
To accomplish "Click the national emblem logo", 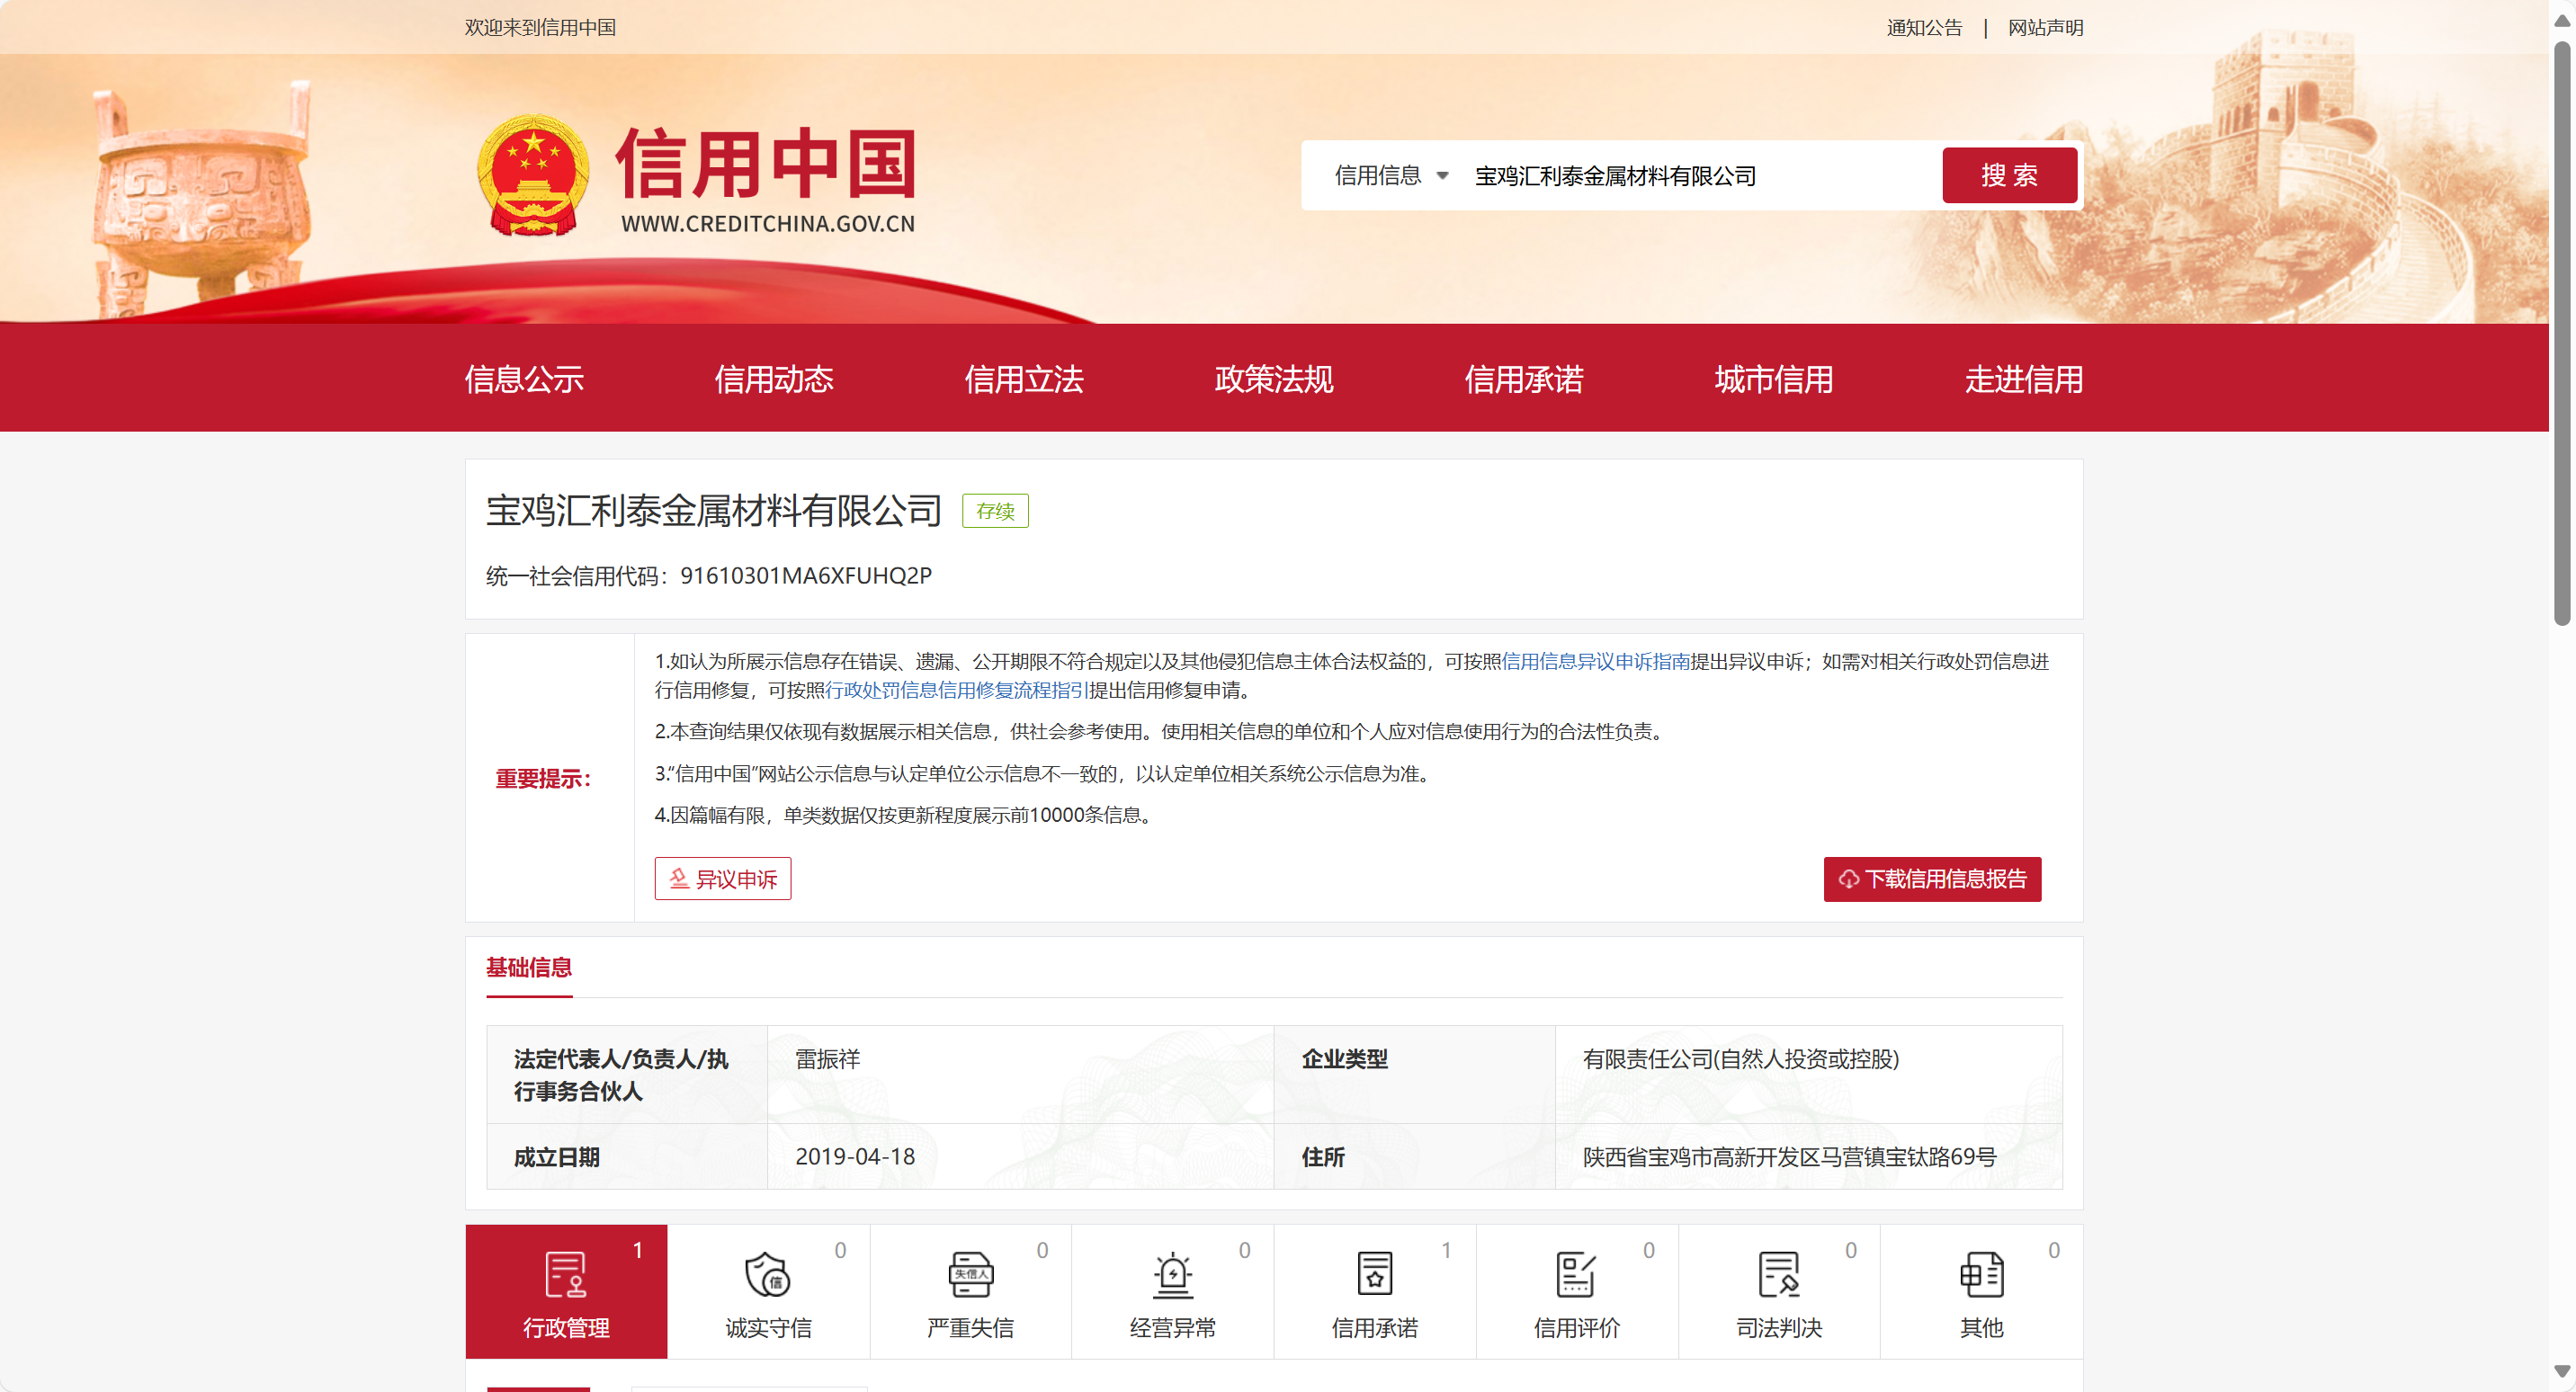I will 533,176.
